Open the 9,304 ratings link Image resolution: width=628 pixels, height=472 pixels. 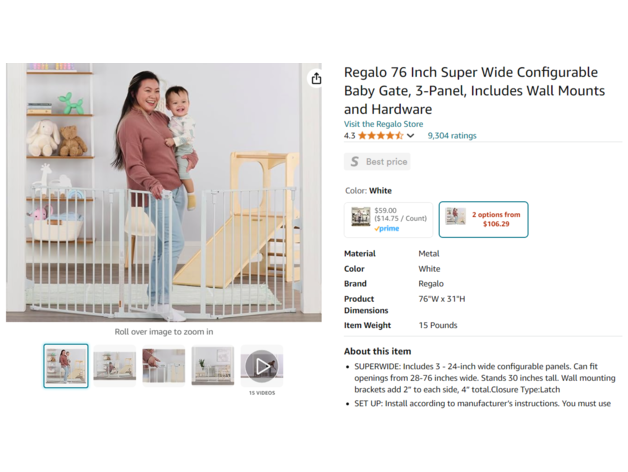click(452, 136)
